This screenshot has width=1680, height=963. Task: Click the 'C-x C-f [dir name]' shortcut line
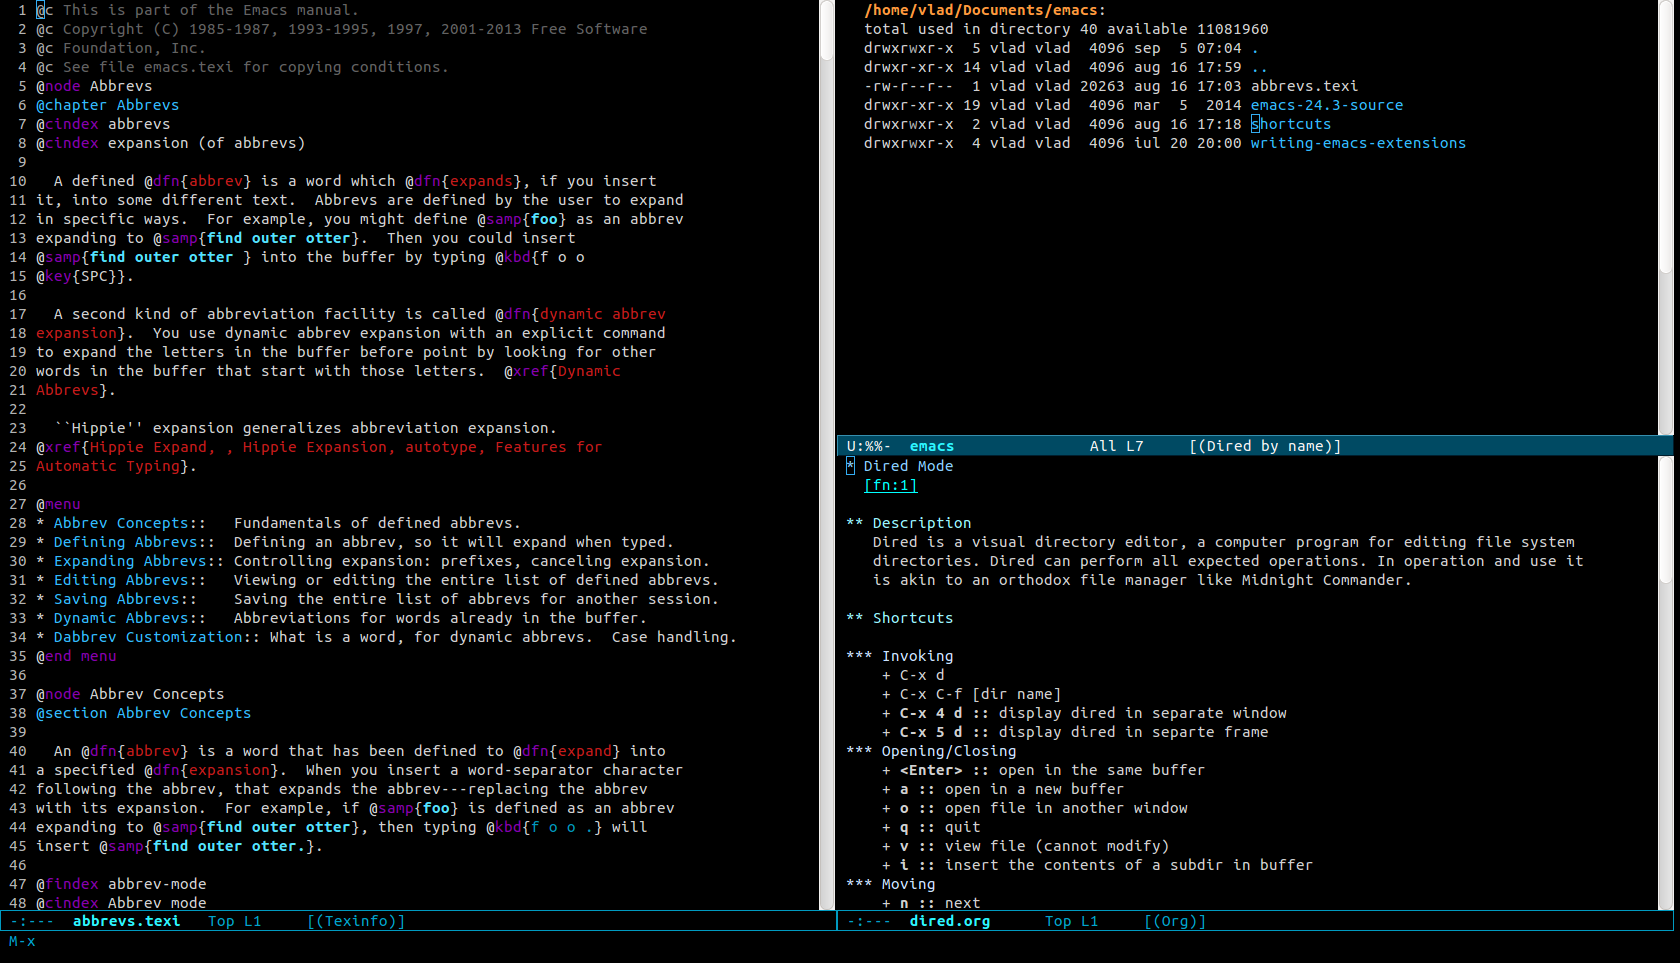[x=971, y=694]
